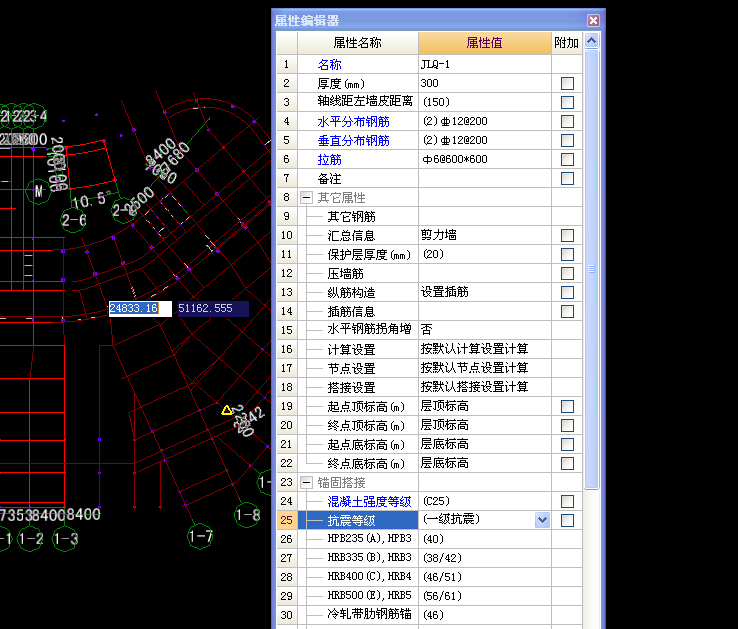Enable the 附加 checkbox for 起点底标高
Screen dimensions: 738x629
567,444
